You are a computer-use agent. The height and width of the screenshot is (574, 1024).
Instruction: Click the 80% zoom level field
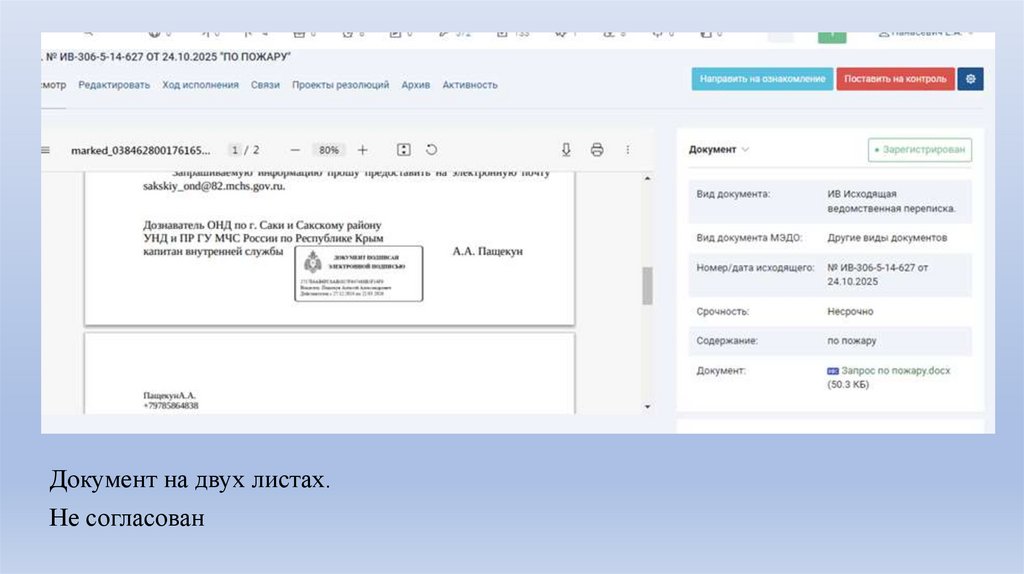click(328, 150)
